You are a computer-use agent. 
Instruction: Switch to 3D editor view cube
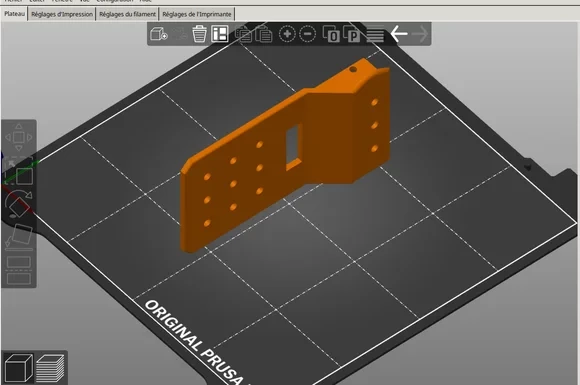(x=18, y=367)
